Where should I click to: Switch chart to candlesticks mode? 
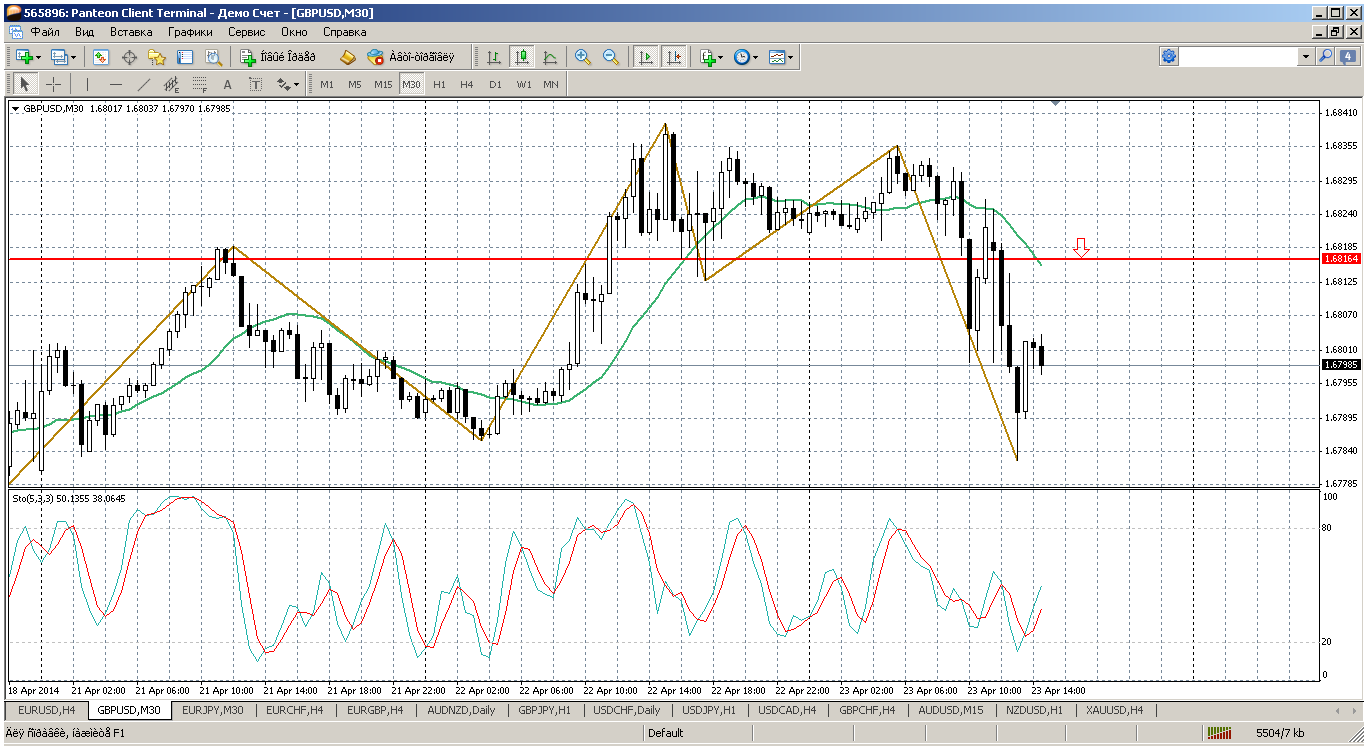521,58
